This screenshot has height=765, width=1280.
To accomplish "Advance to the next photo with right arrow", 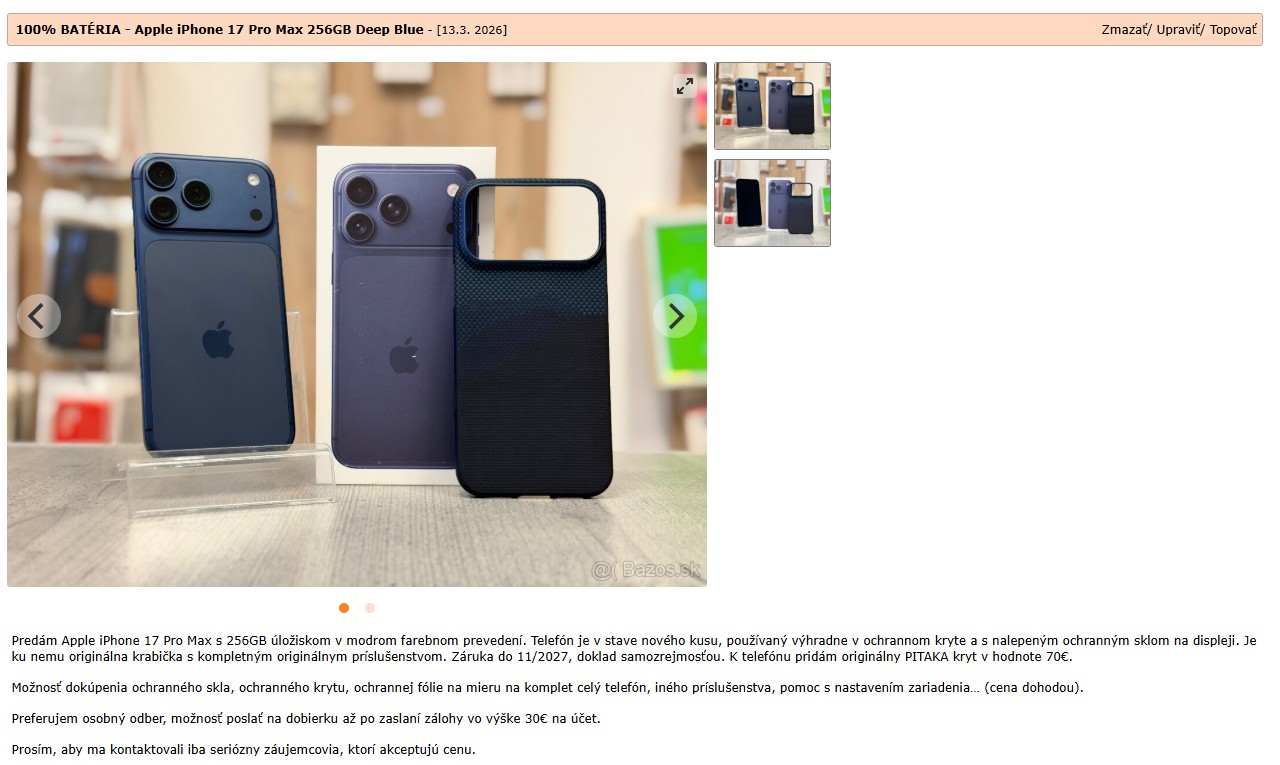I will click(x=675, y=316).
